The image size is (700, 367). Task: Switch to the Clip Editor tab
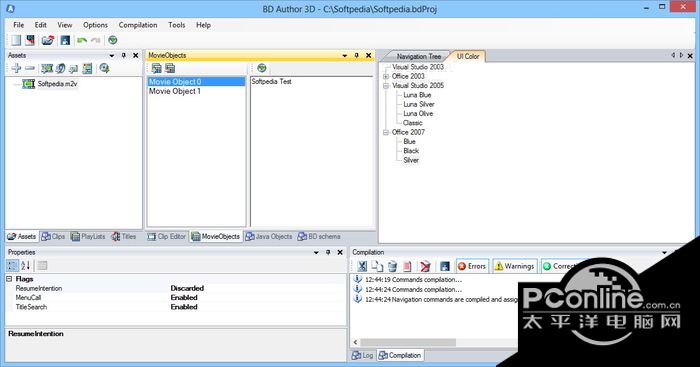point(167,237)
